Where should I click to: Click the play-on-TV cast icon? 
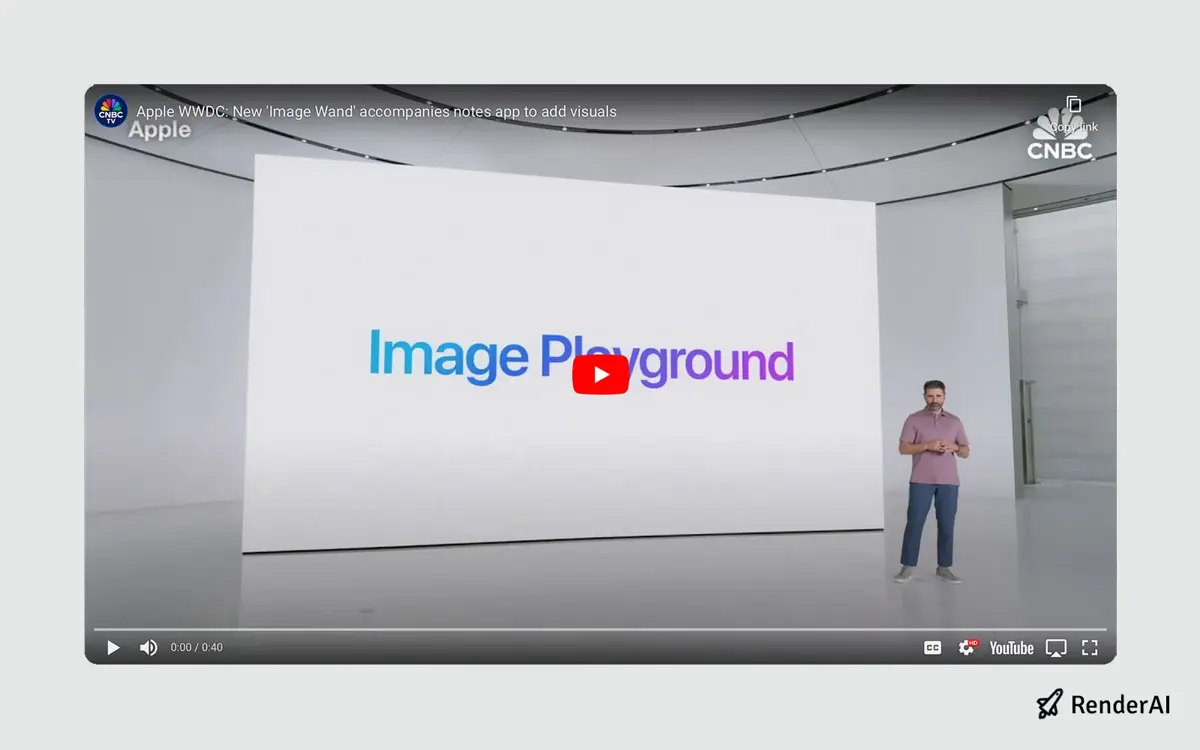tap(1055, 647)
